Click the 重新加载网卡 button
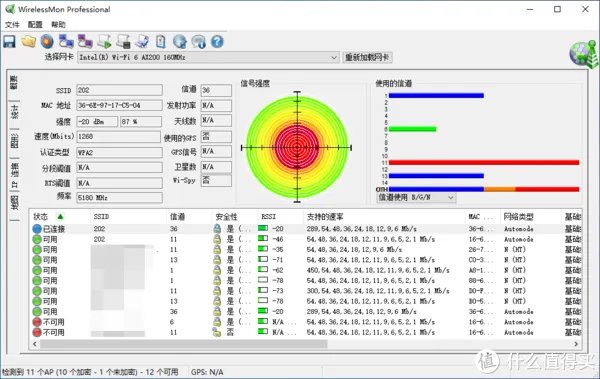The width and height of the screenshot is (600, 379). pos(367,57)
